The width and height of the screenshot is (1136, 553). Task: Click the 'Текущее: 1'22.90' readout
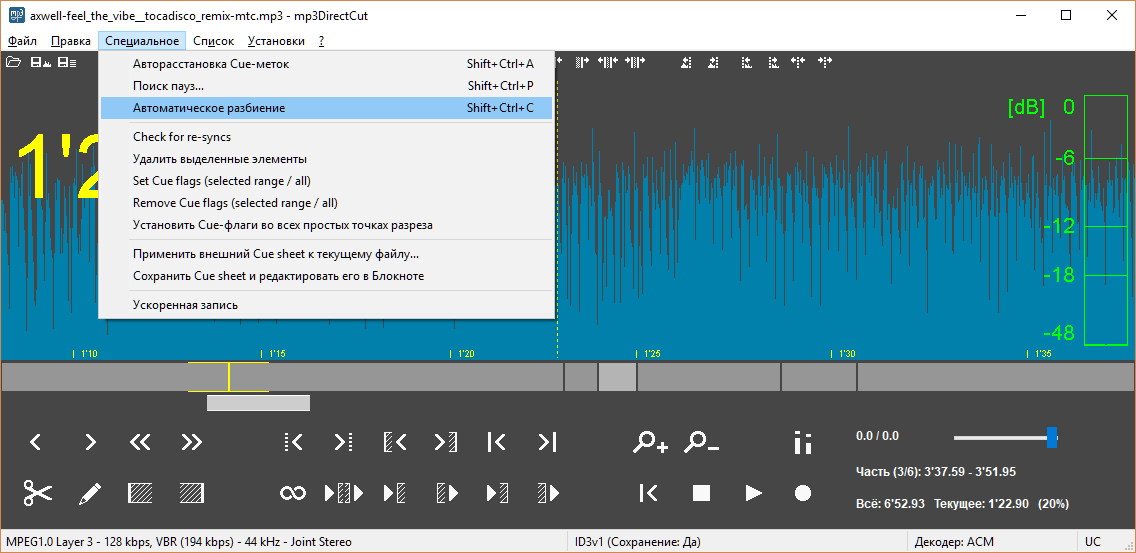click(981, 504)
